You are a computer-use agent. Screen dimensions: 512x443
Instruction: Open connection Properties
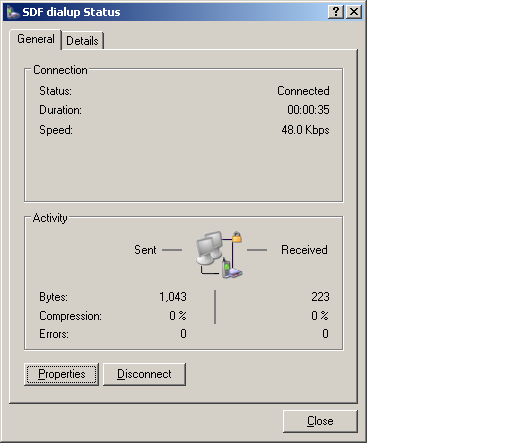point(61,374)
